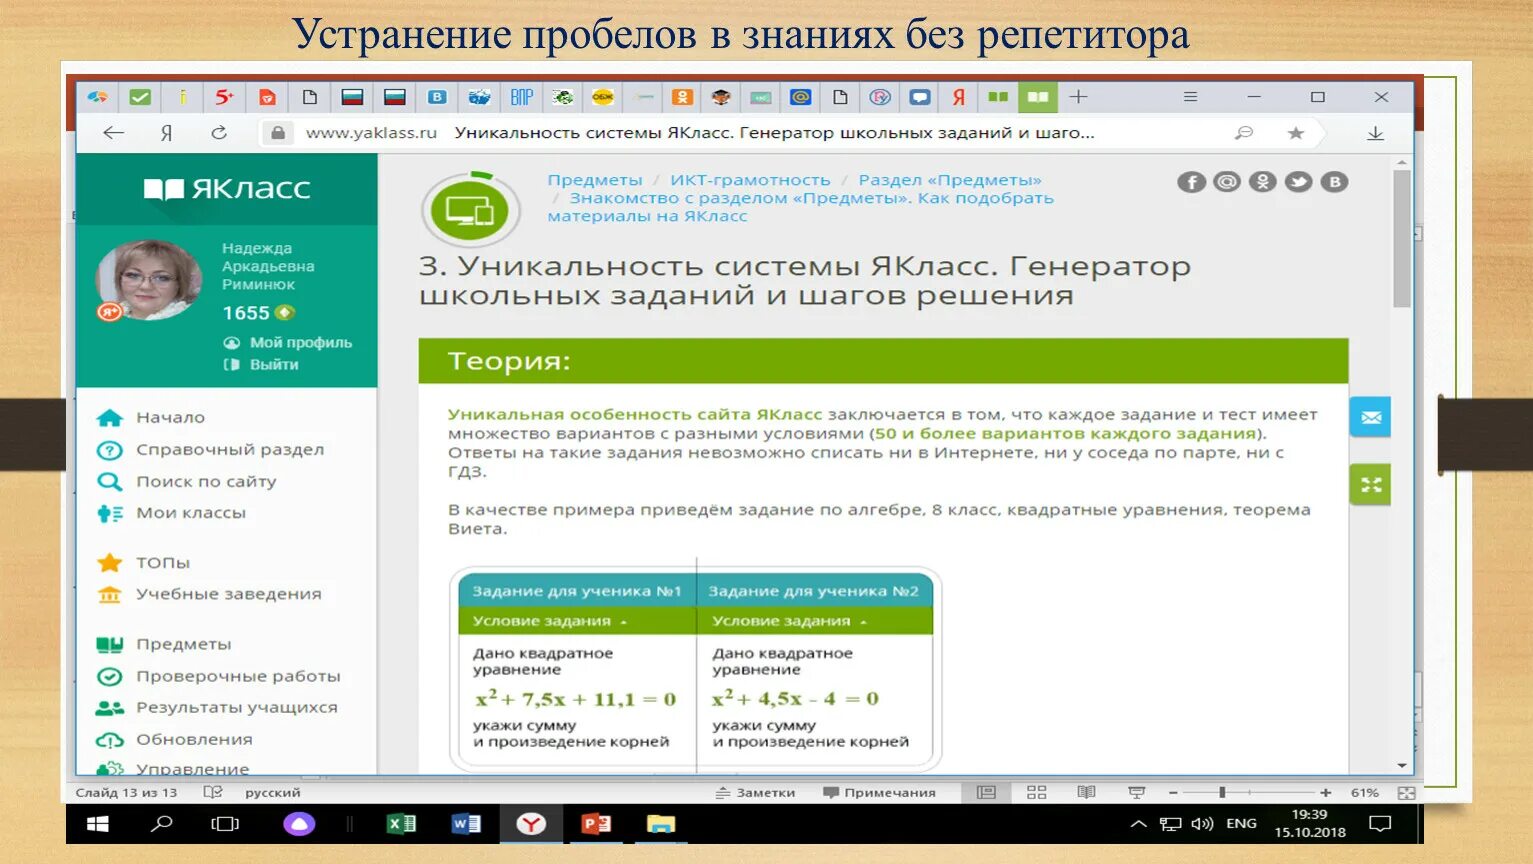Screen dimensions: 1533x864
Task: Open downloads via the download arrow icon
Action: (1375, 133)
